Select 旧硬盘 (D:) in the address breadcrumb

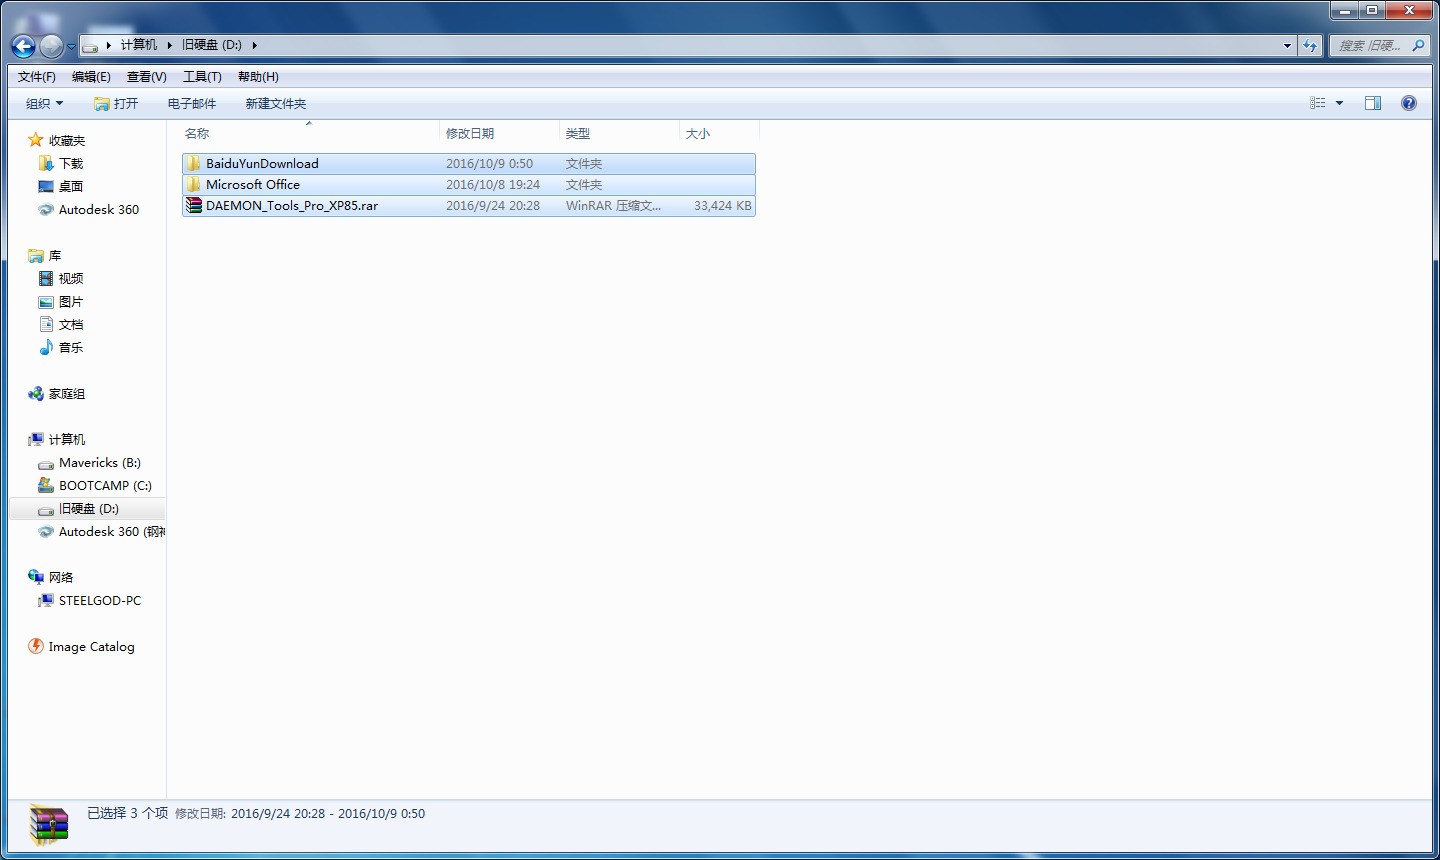[212, 45]
